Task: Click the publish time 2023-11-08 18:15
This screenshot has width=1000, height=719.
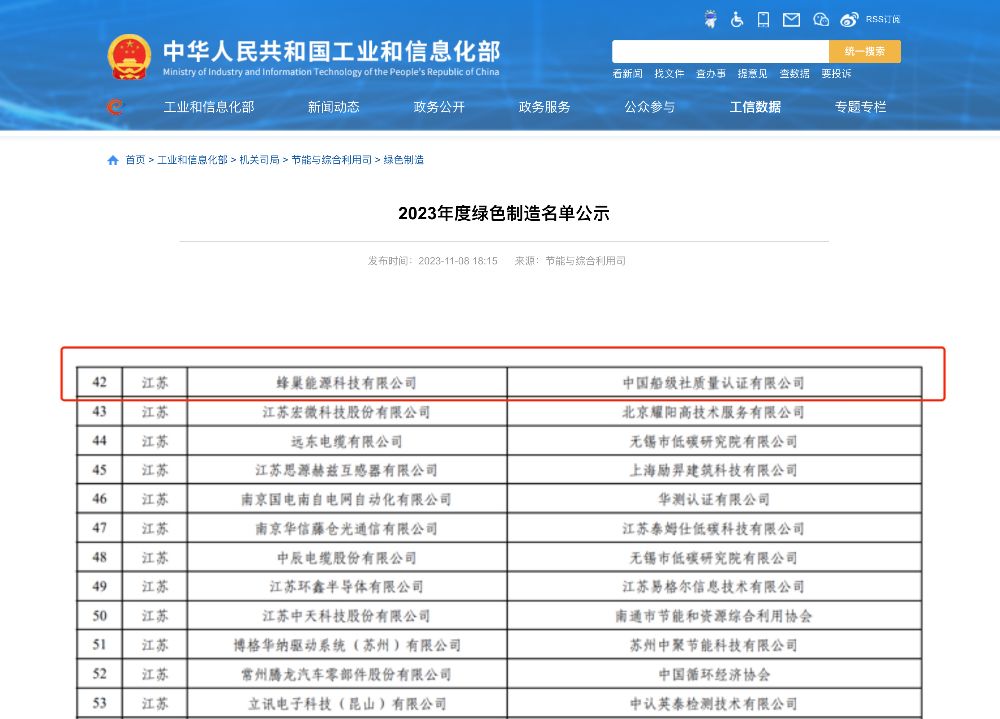Action: tap(458, 261)
